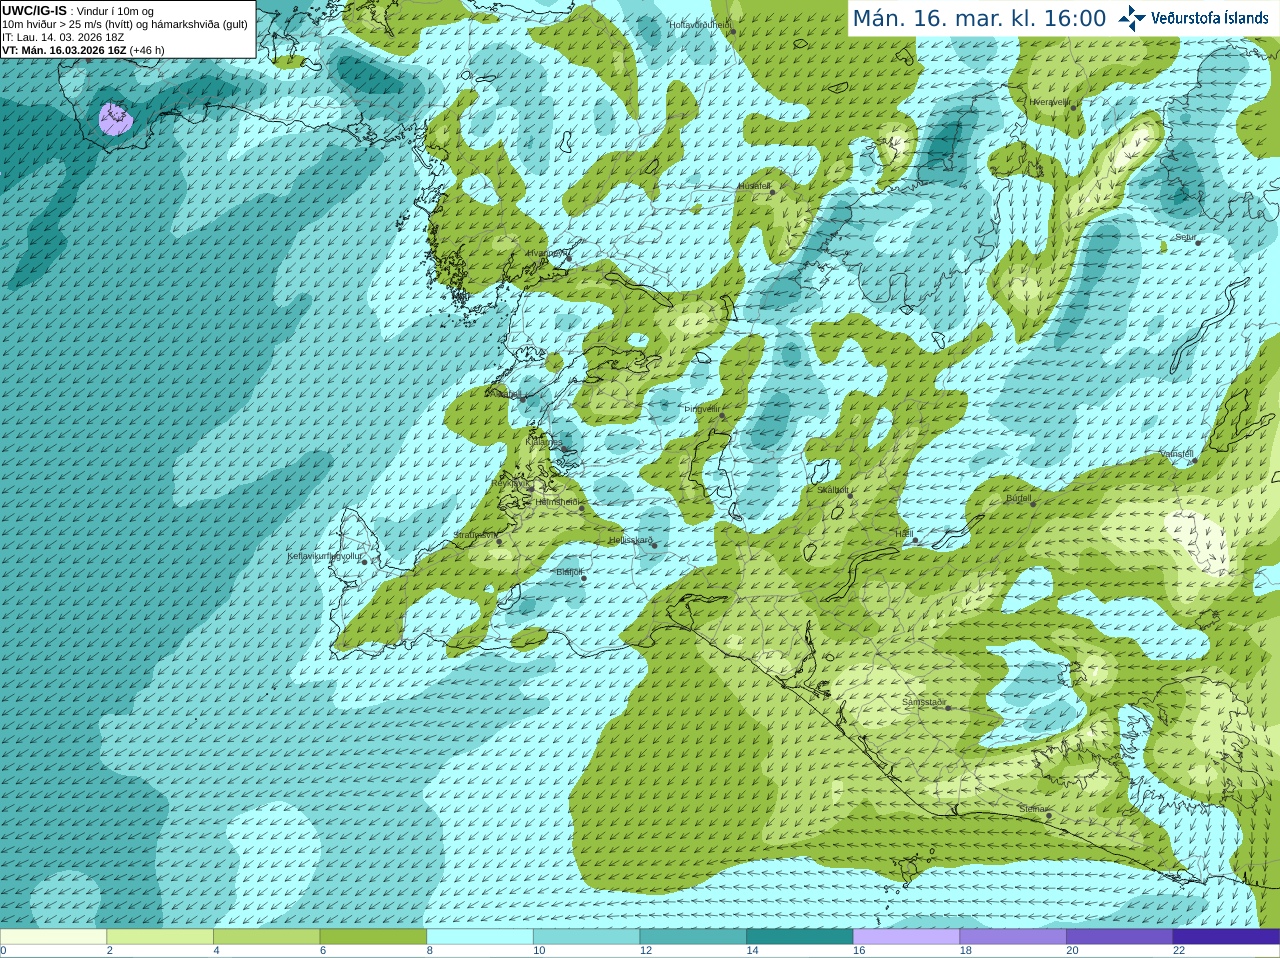Click the 16–18 m/s lavender legend swatch
Image resolution: width=1280 pixels, height=958 pixels.
point(906,937)
